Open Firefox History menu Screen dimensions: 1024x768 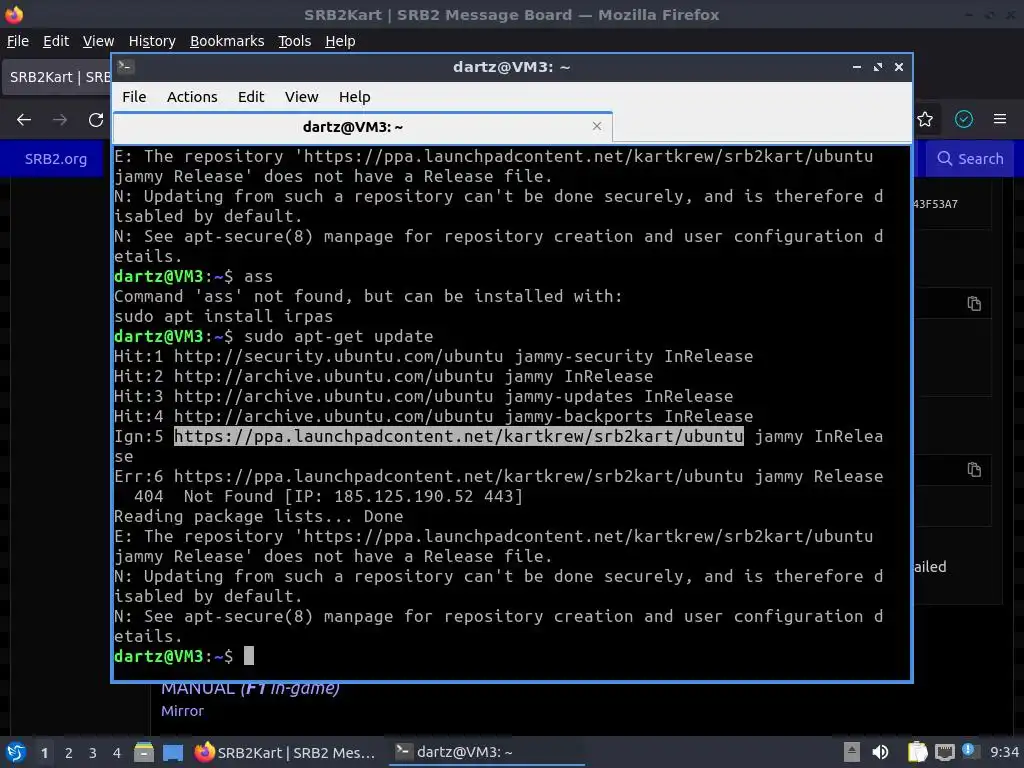152,41
